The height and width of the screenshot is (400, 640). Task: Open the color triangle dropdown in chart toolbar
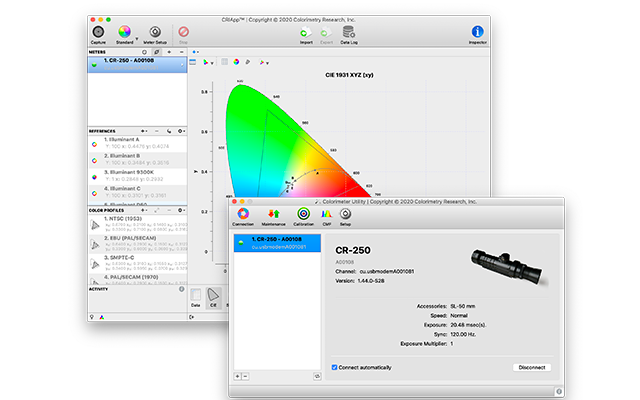click(208, 62)
